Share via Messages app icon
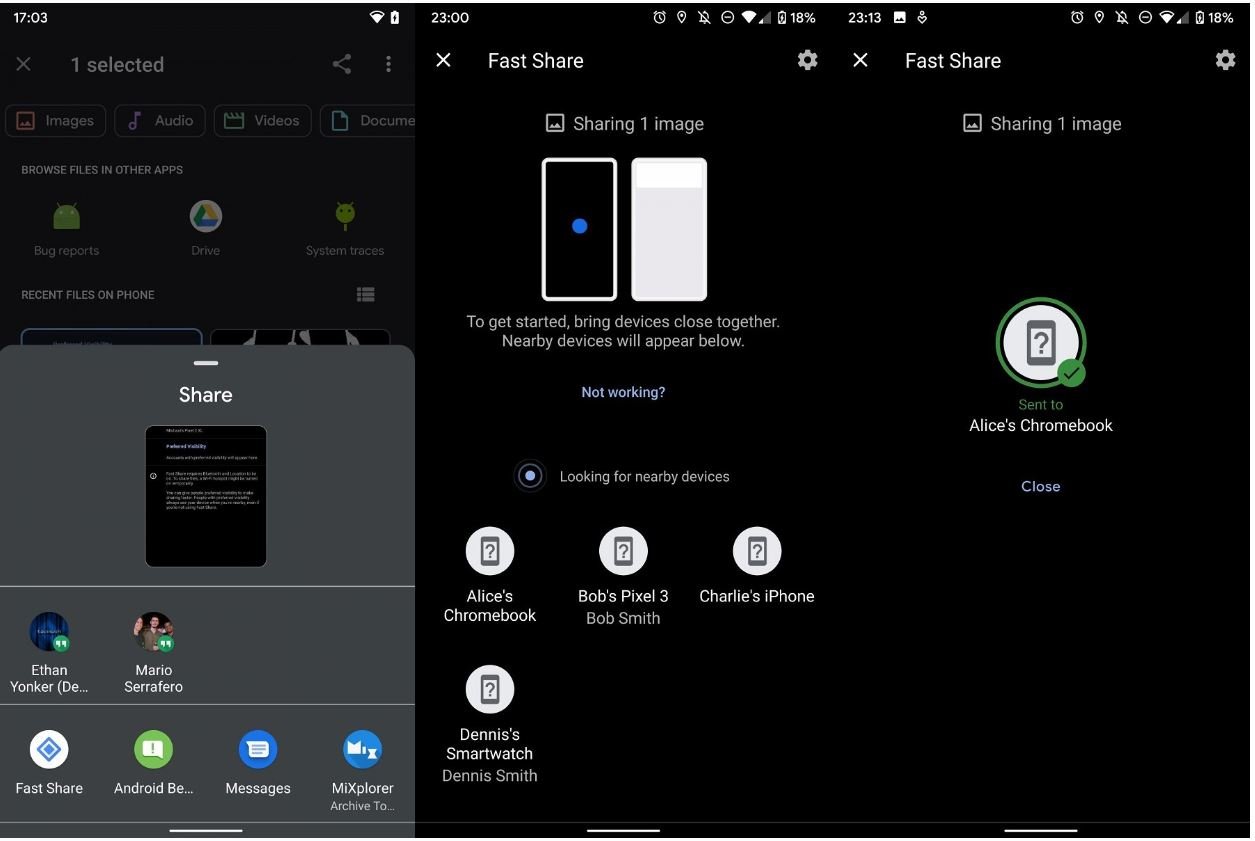The height and width of the screenshot is (841, 1255). [258, 750]
